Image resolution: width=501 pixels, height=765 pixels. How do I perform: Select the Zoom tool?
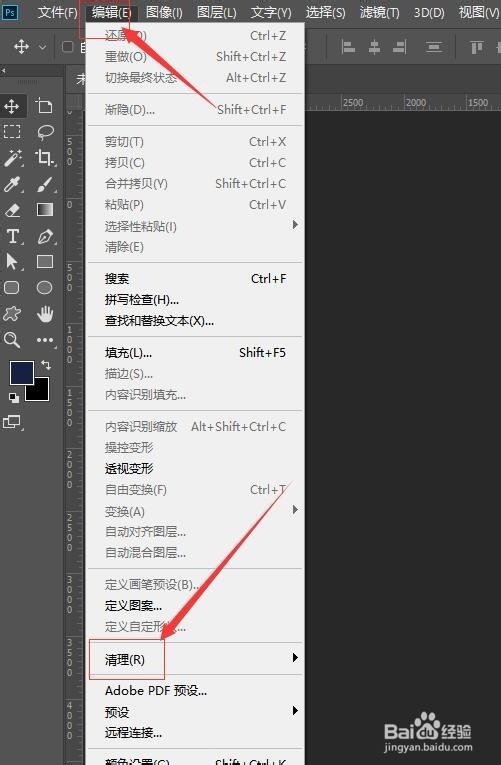pyautogui.click(x=12, y=340)
